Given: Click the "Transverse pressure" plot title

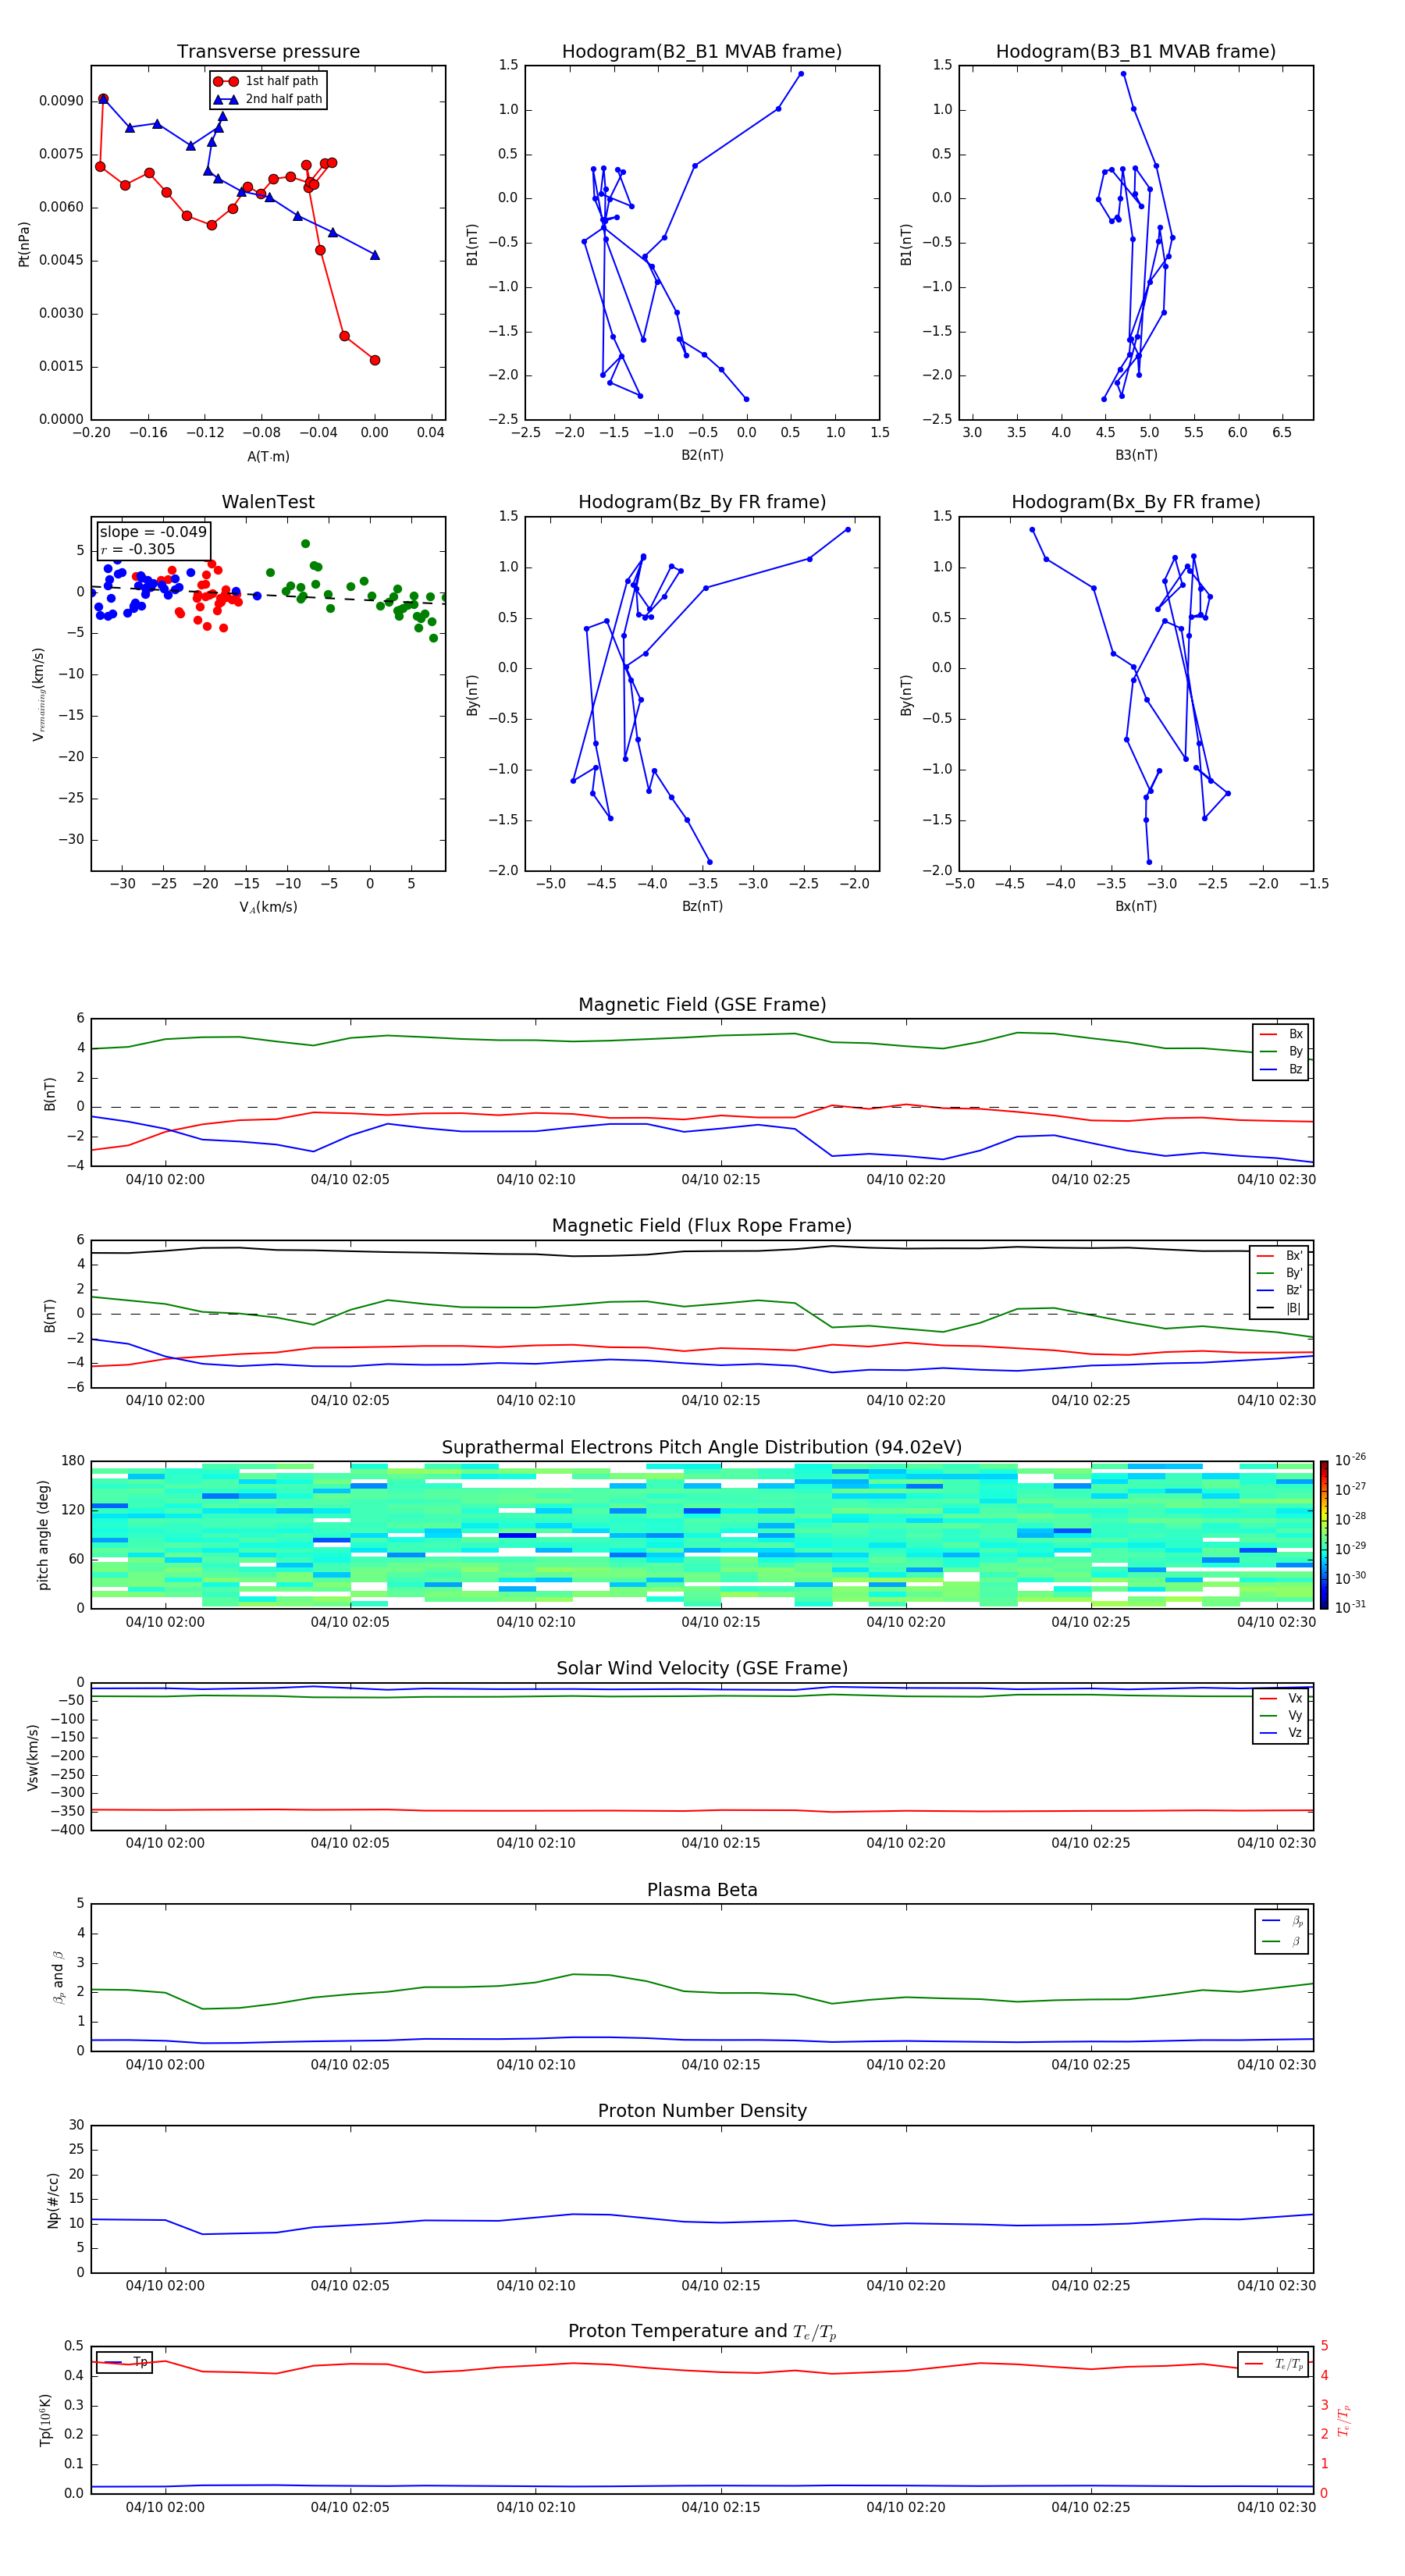Looking at the screenshot, I should [x=268, y=51].
